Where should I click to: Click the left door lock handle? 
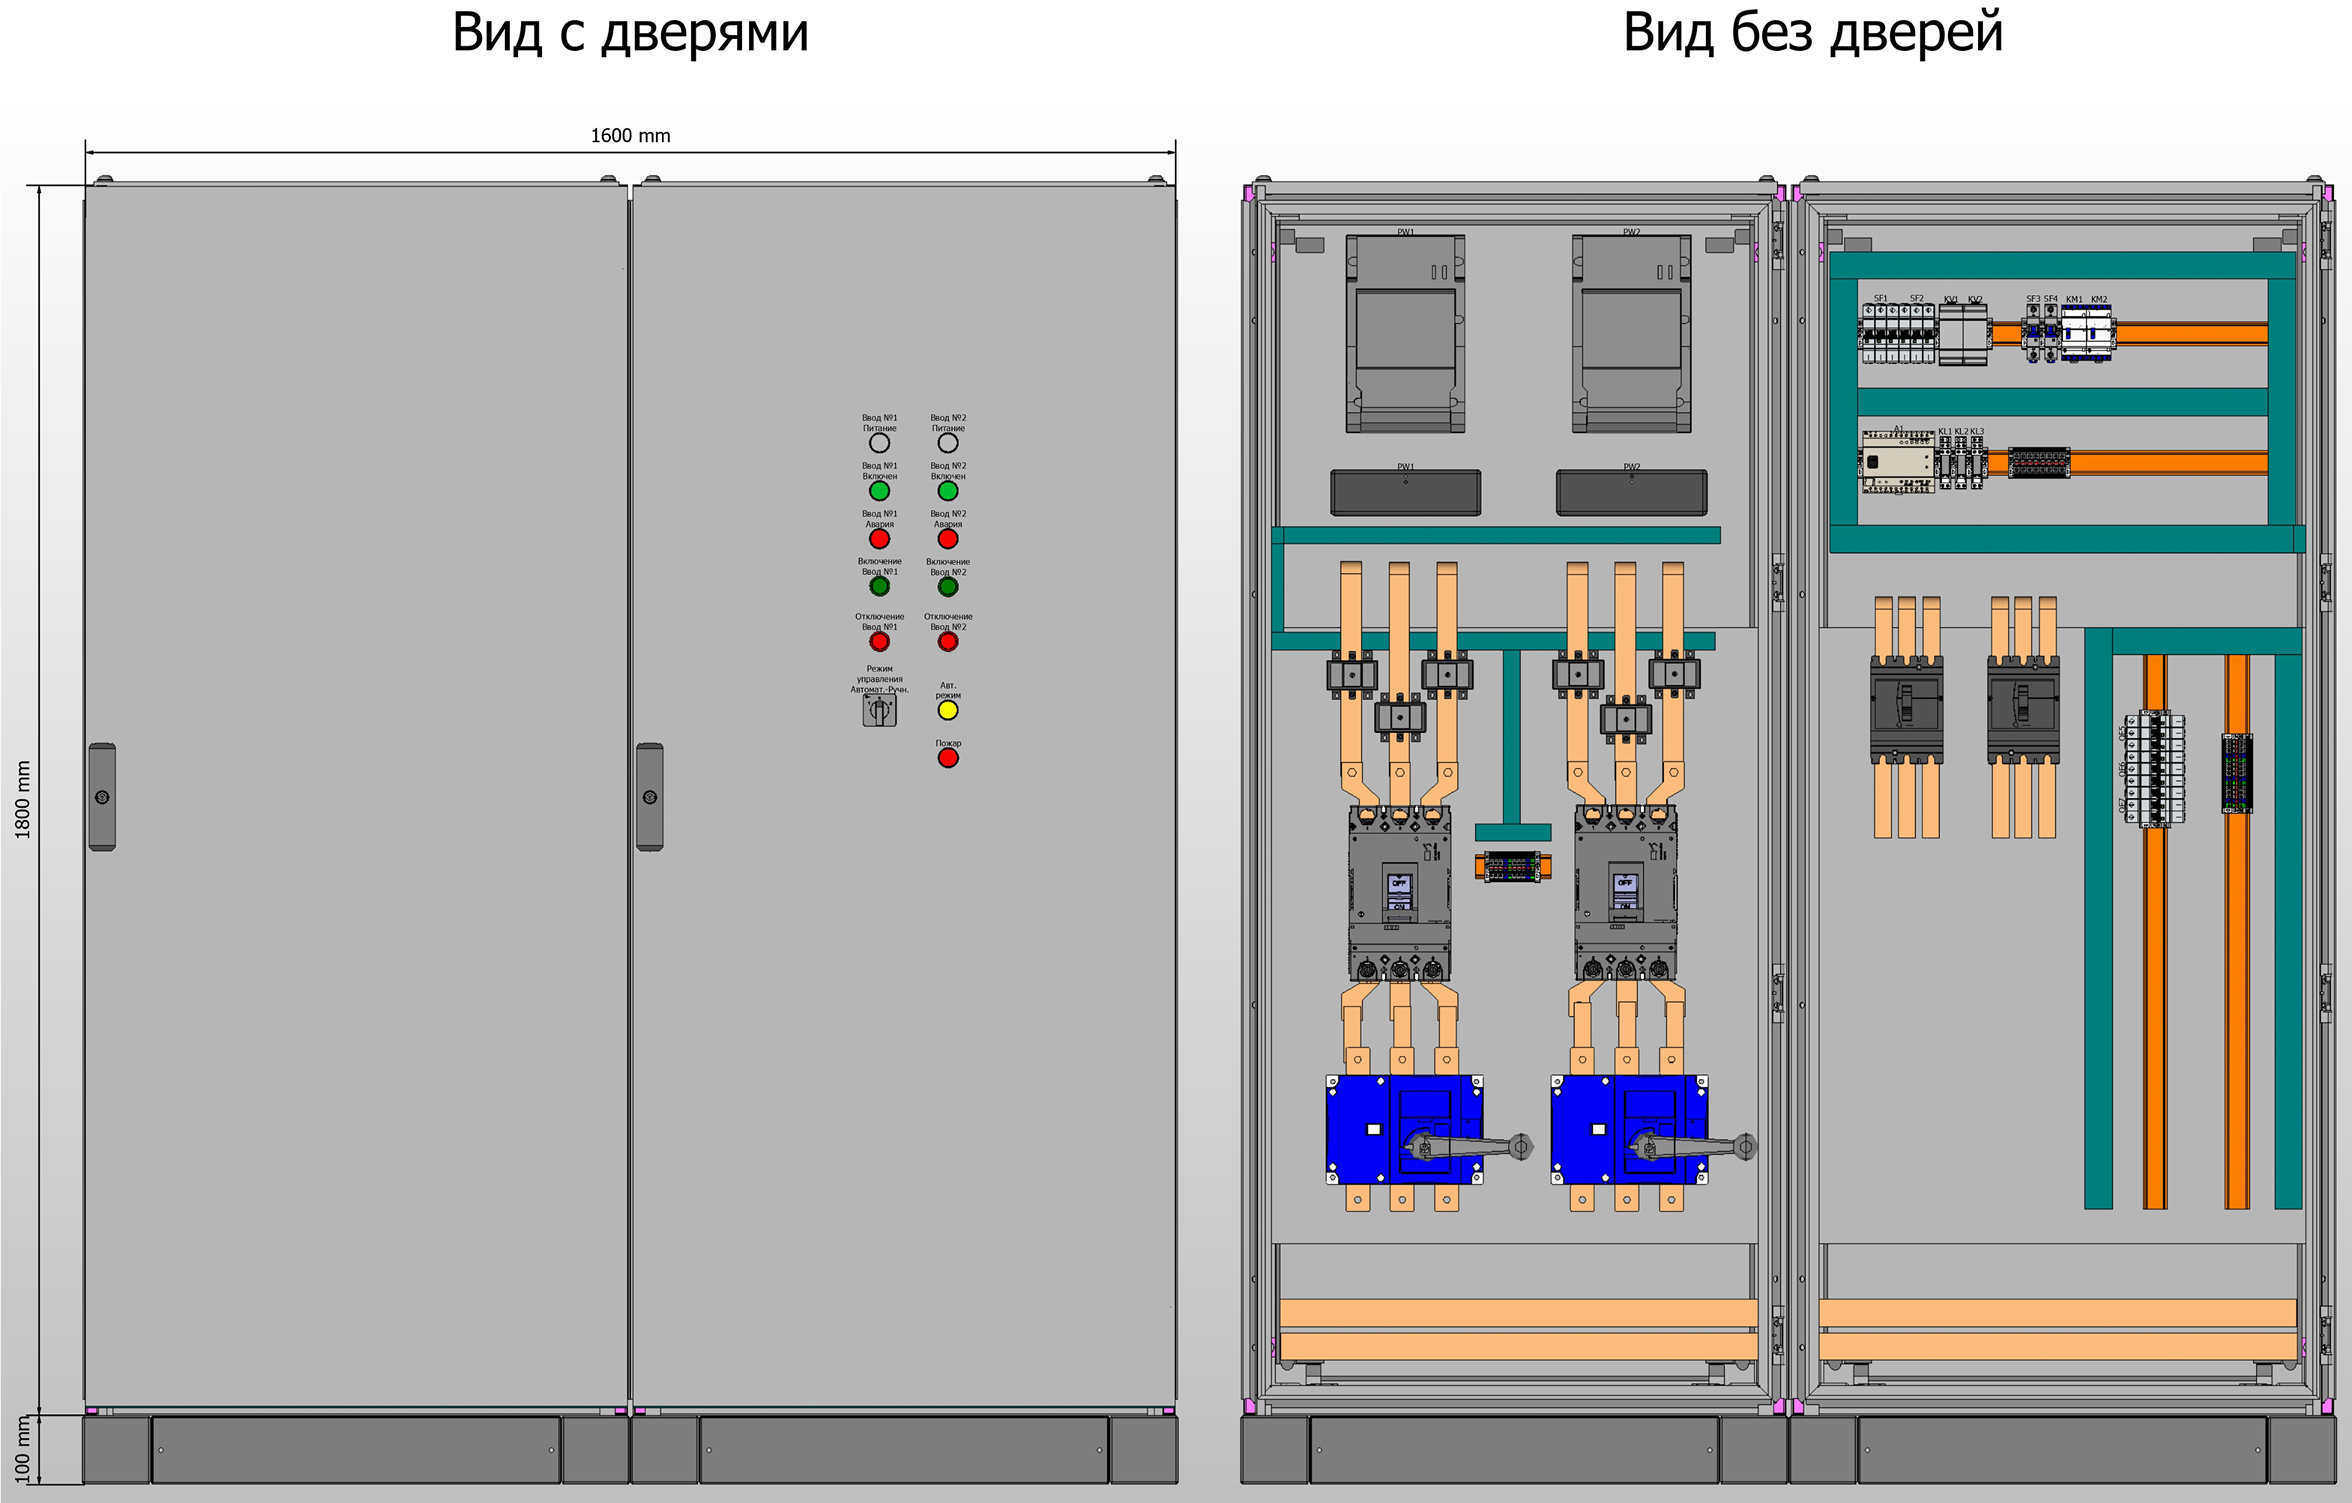coord(102,797)
